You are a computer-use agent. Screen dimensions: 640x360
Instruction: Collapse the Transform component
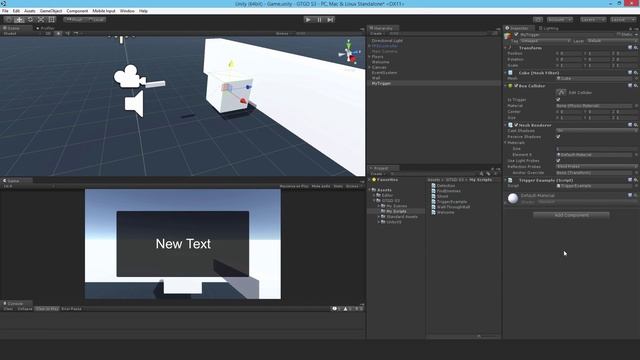(506, 48)
